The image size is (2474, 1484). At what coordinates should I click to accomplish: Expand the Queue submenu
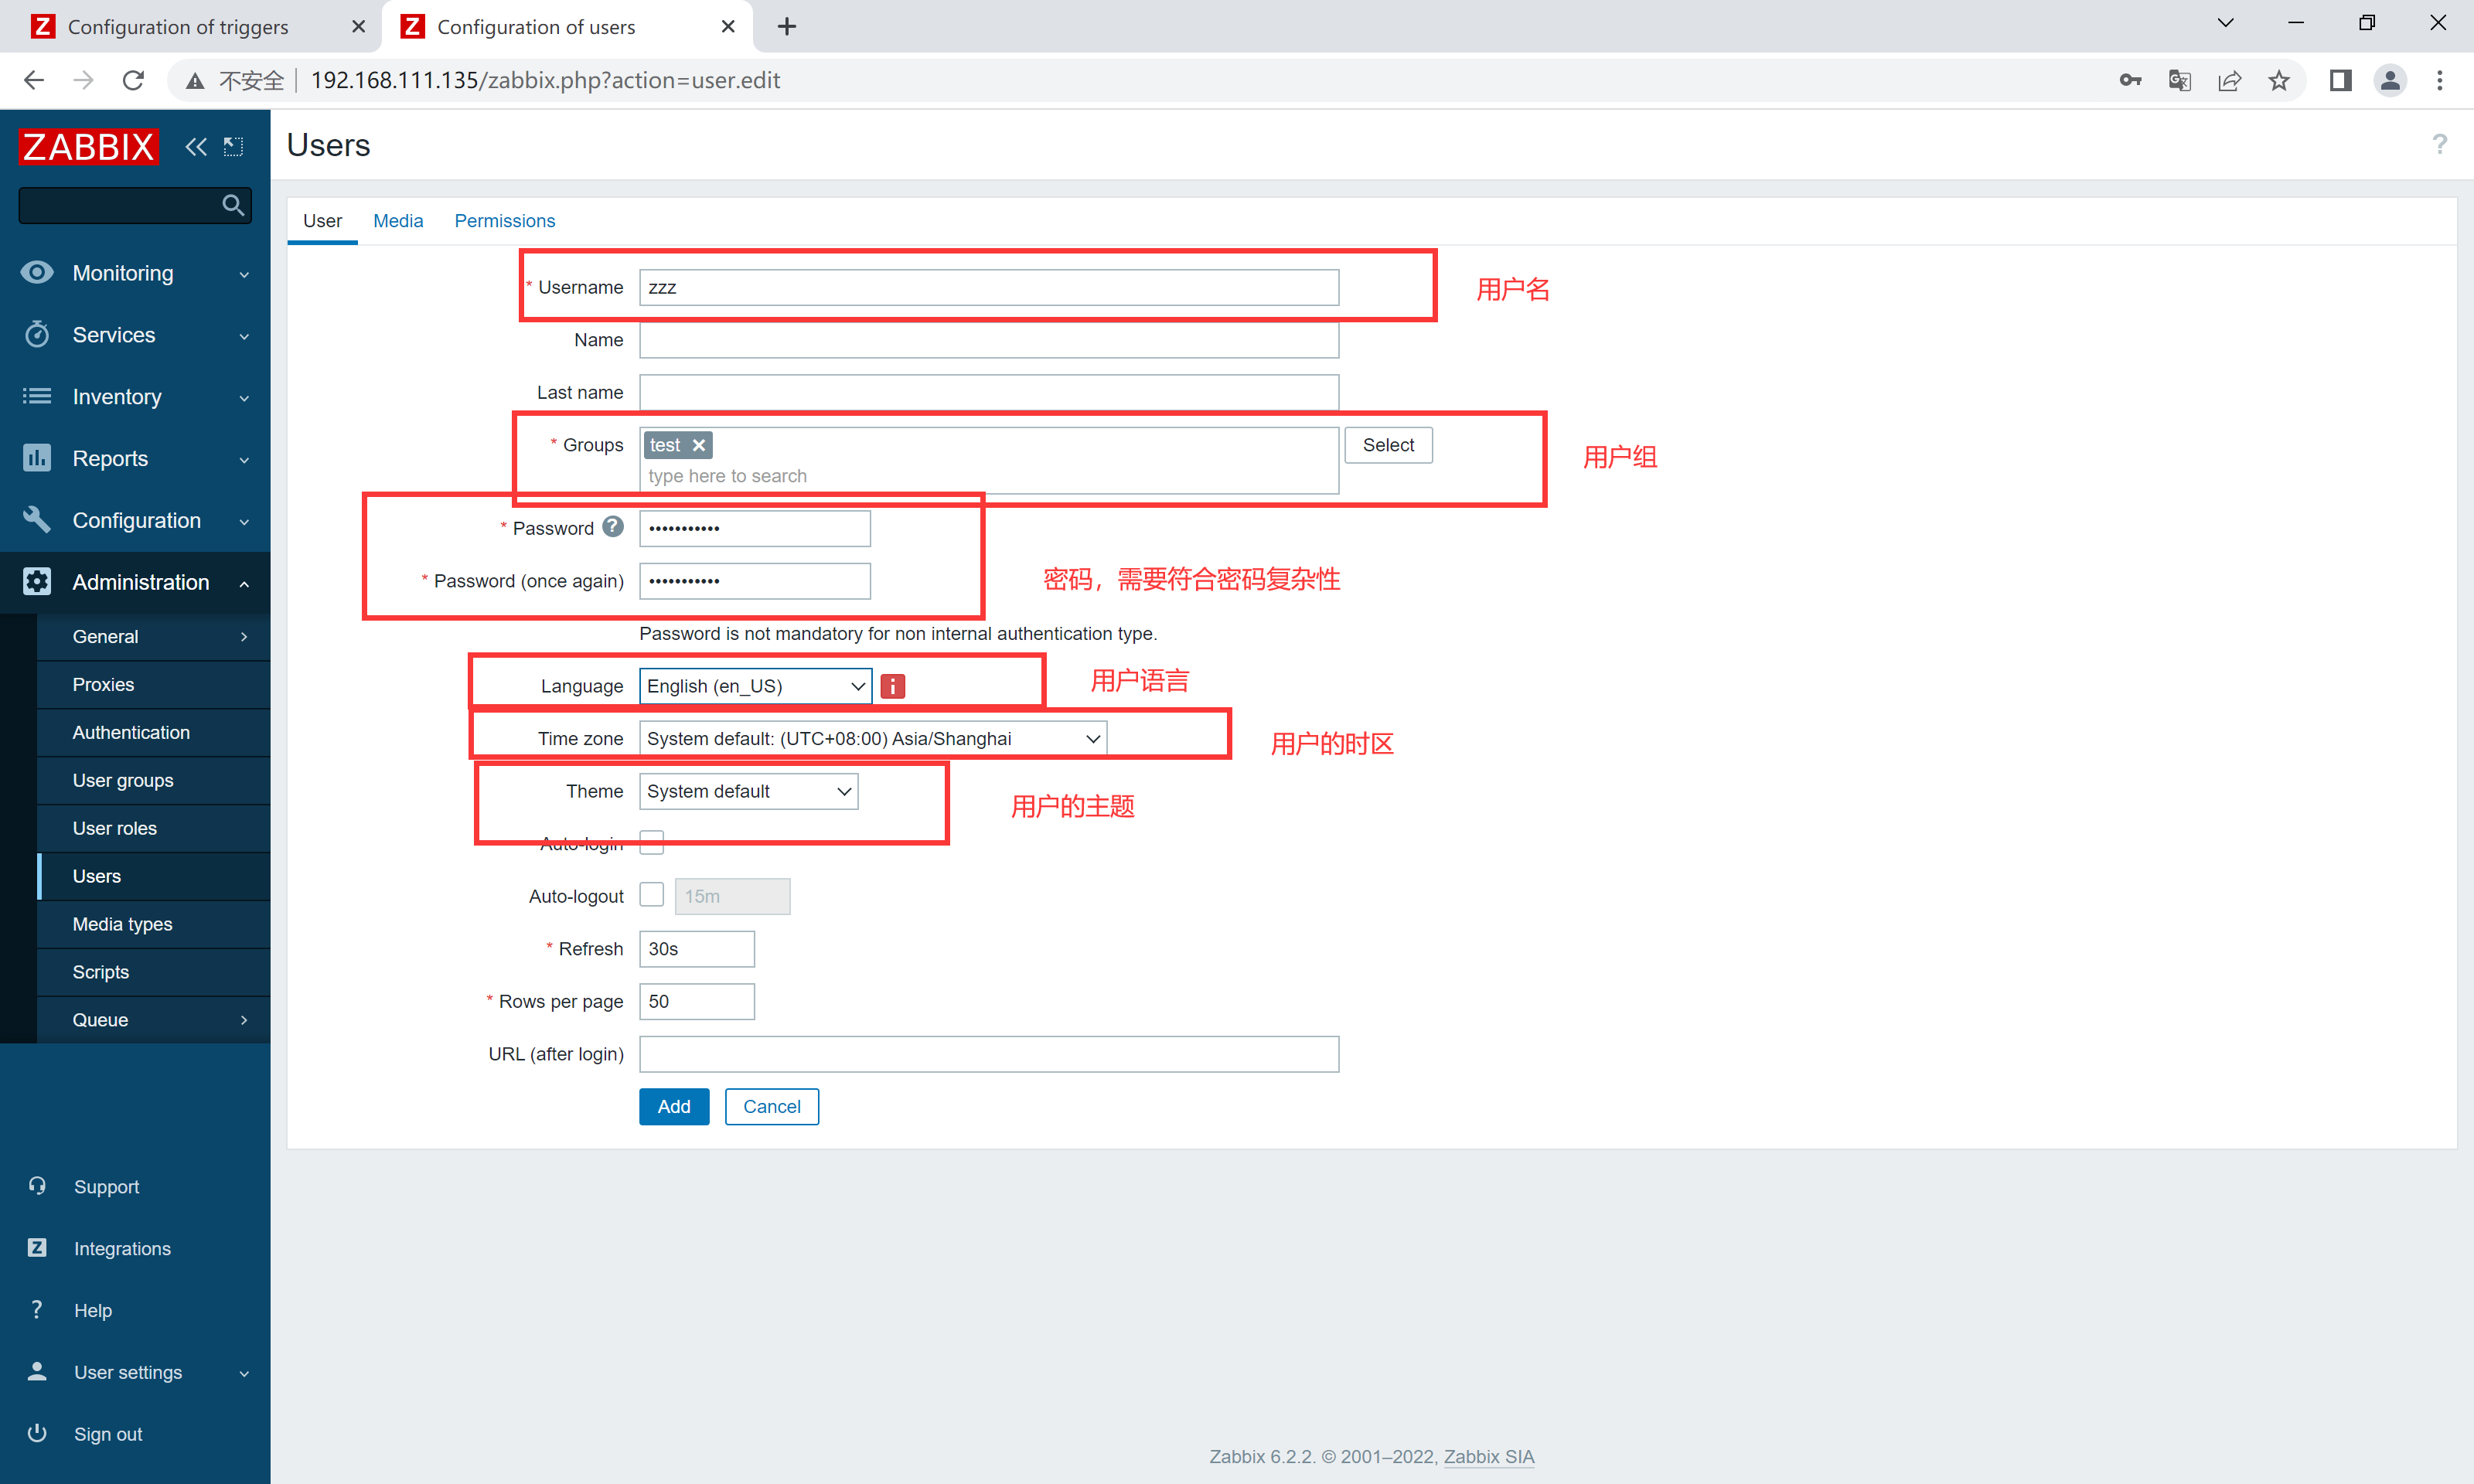pos(244,1020)
